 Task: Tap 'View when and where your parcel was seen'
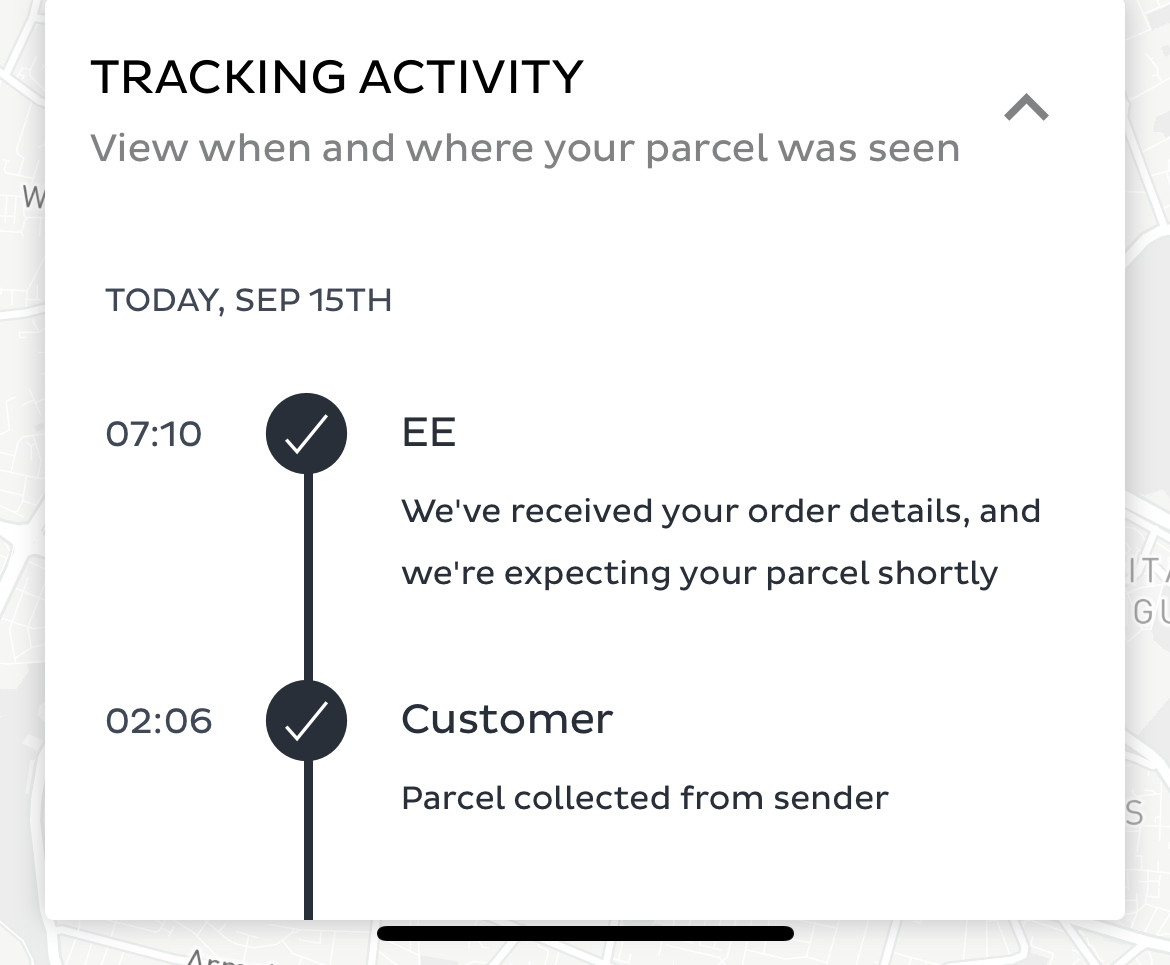click(x=525, y=149)
